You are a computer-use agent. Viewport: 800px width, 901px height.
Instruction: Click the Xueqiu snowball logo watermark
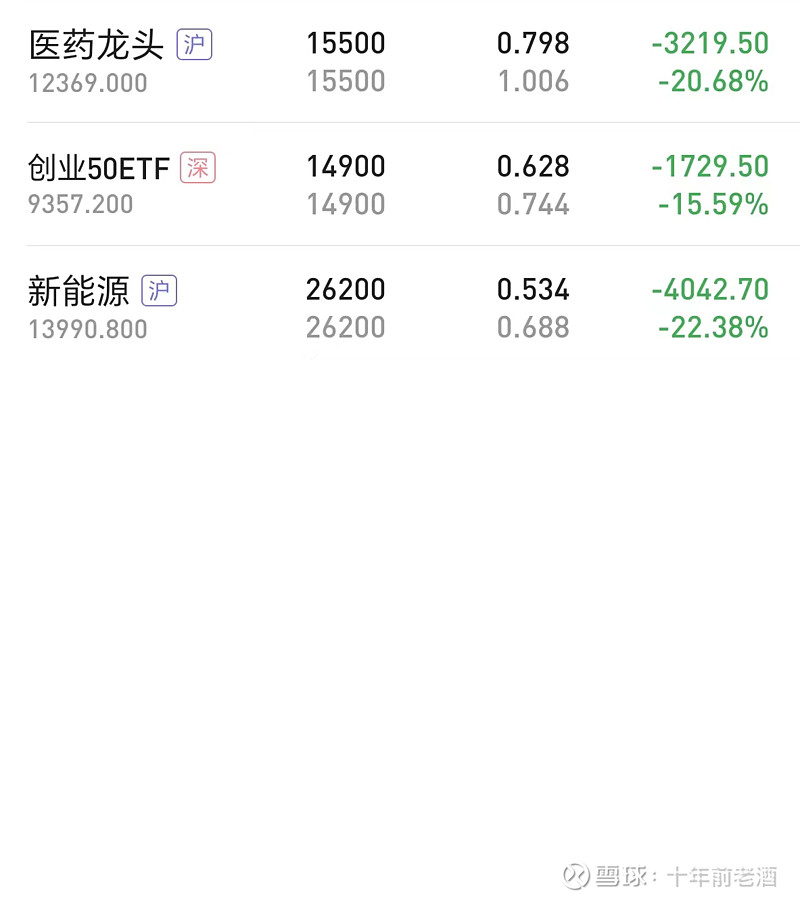tap(576, 876)
